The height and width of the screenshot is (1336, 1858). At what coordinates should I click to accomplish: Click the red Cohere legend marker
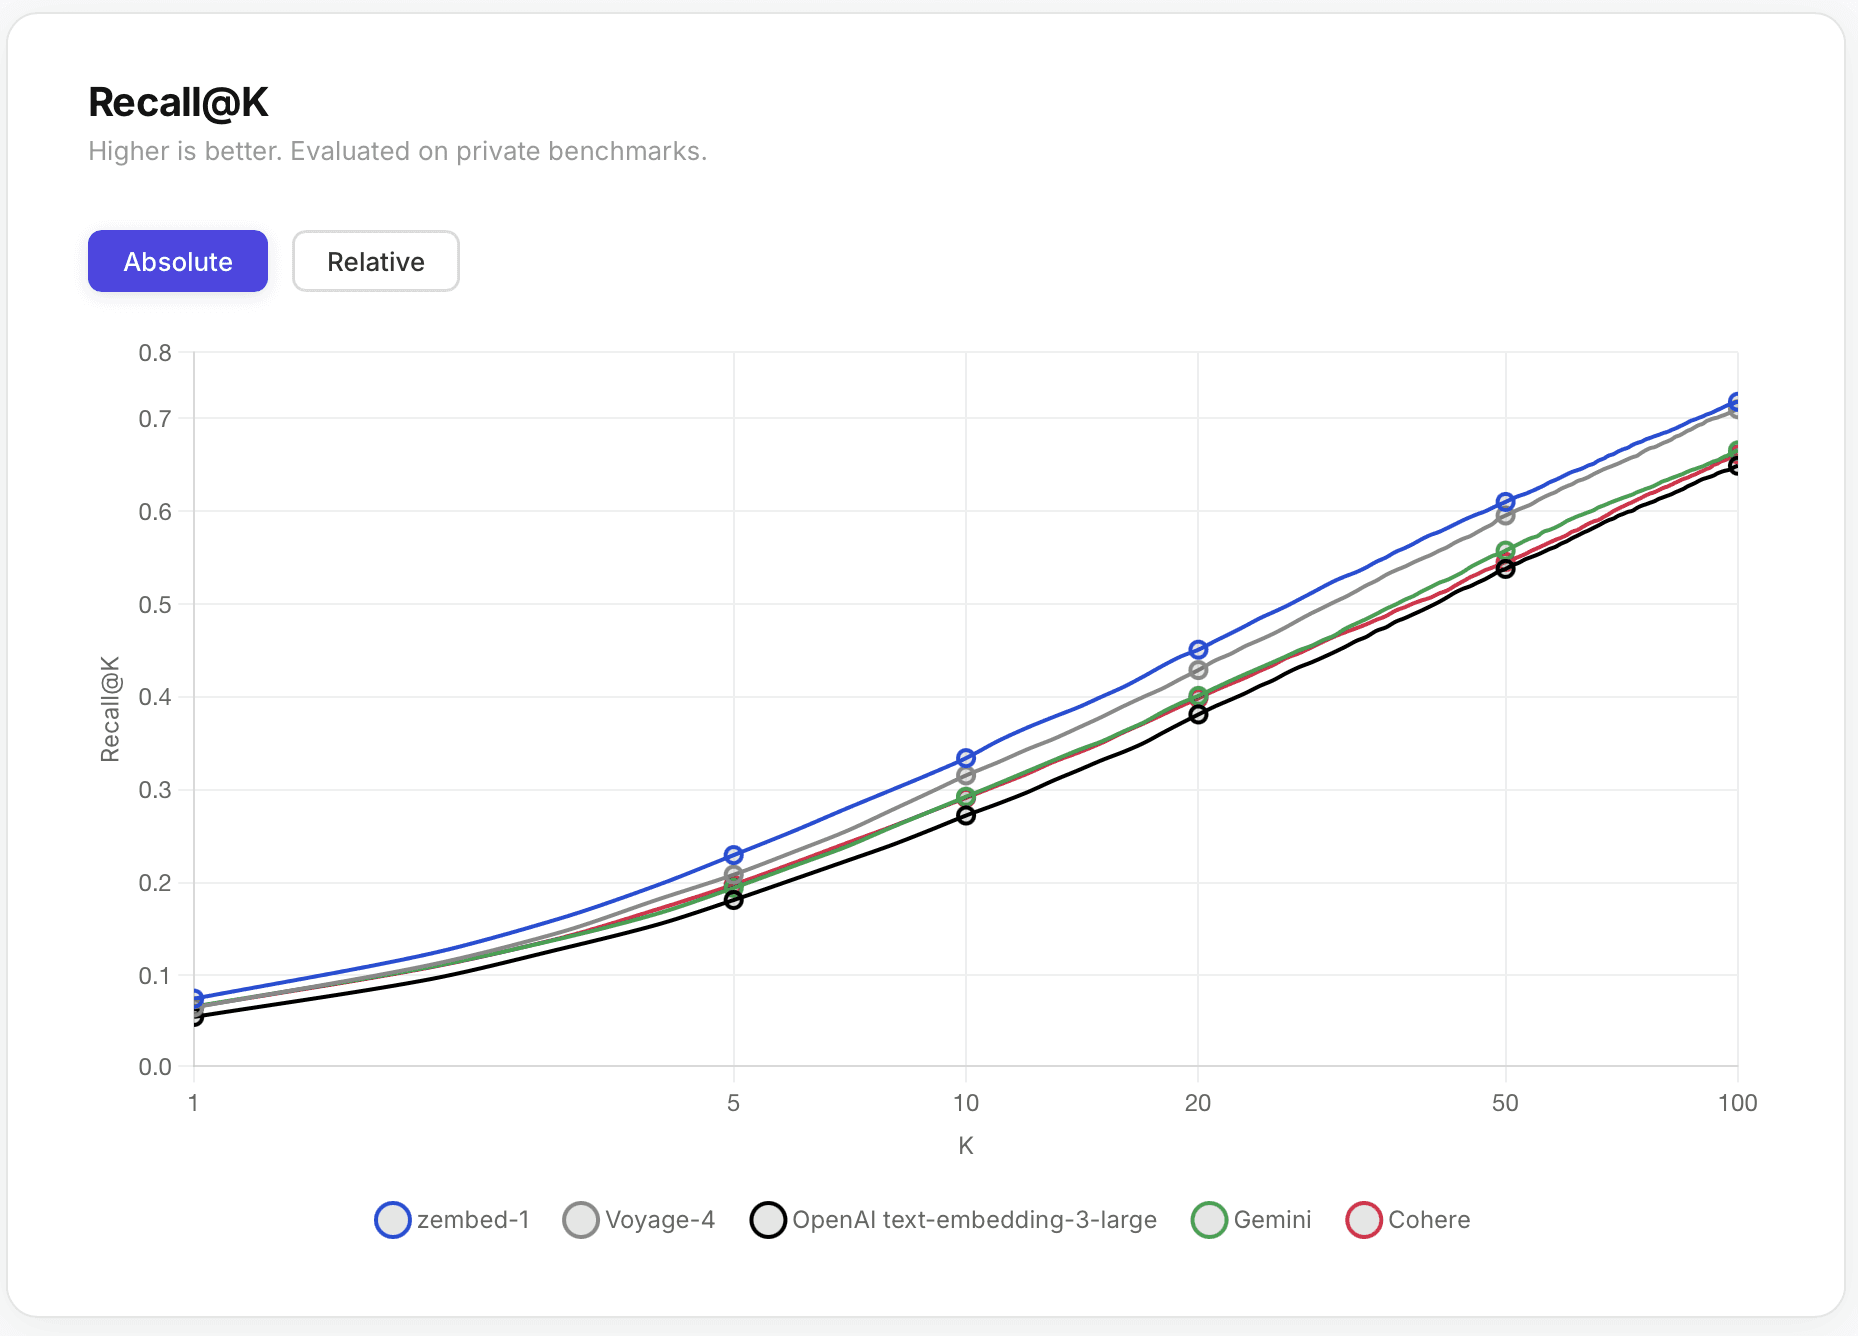(1363, 1220)
